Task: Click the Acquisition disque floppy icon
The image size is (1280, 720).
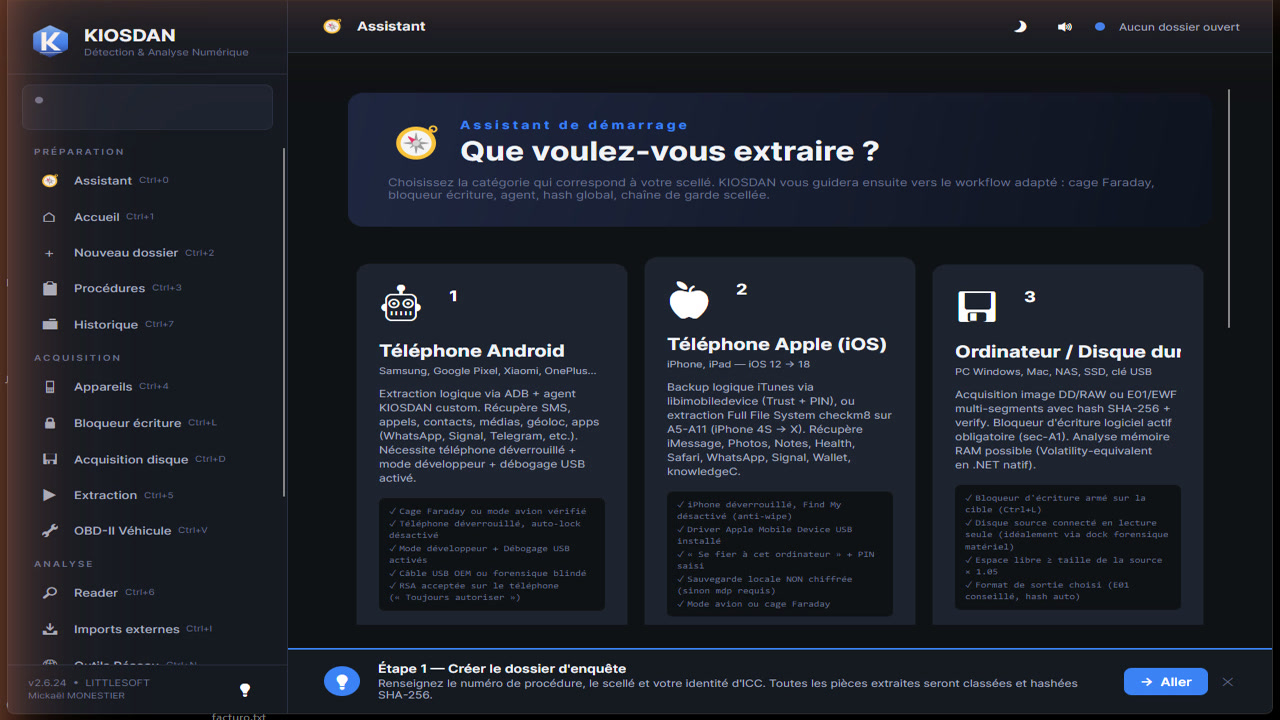Action: [x=50, y=459]
